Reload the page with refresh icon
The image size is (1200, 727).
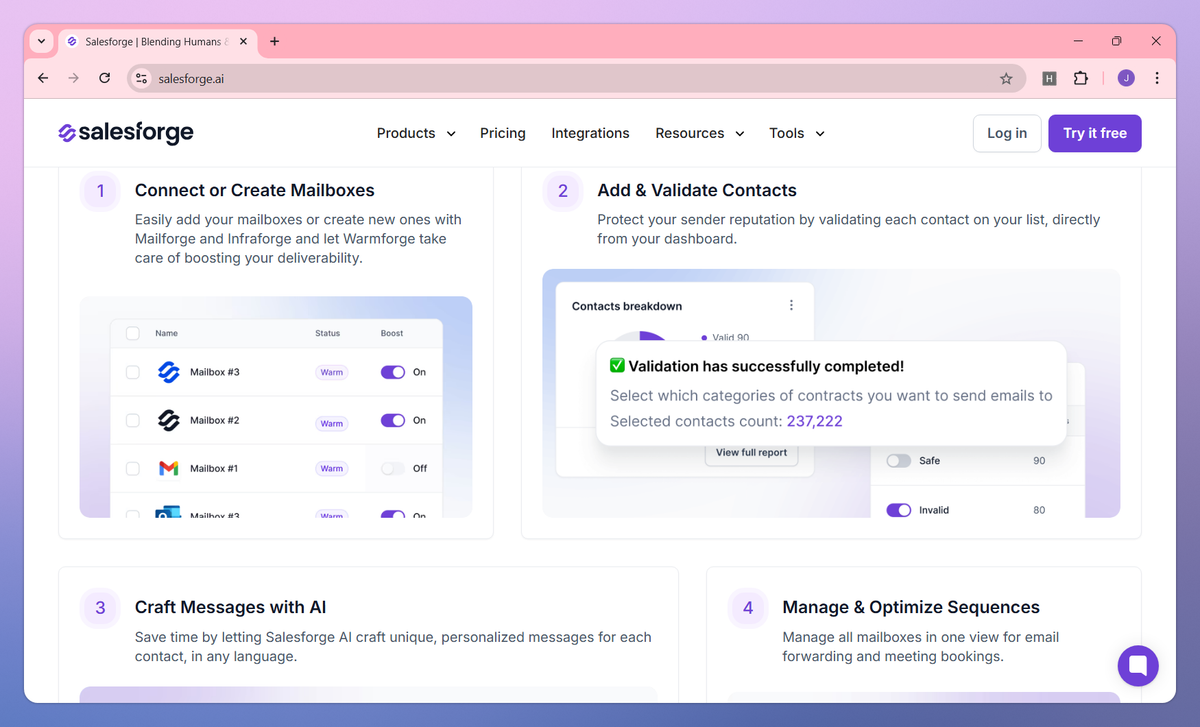point(104,78)
